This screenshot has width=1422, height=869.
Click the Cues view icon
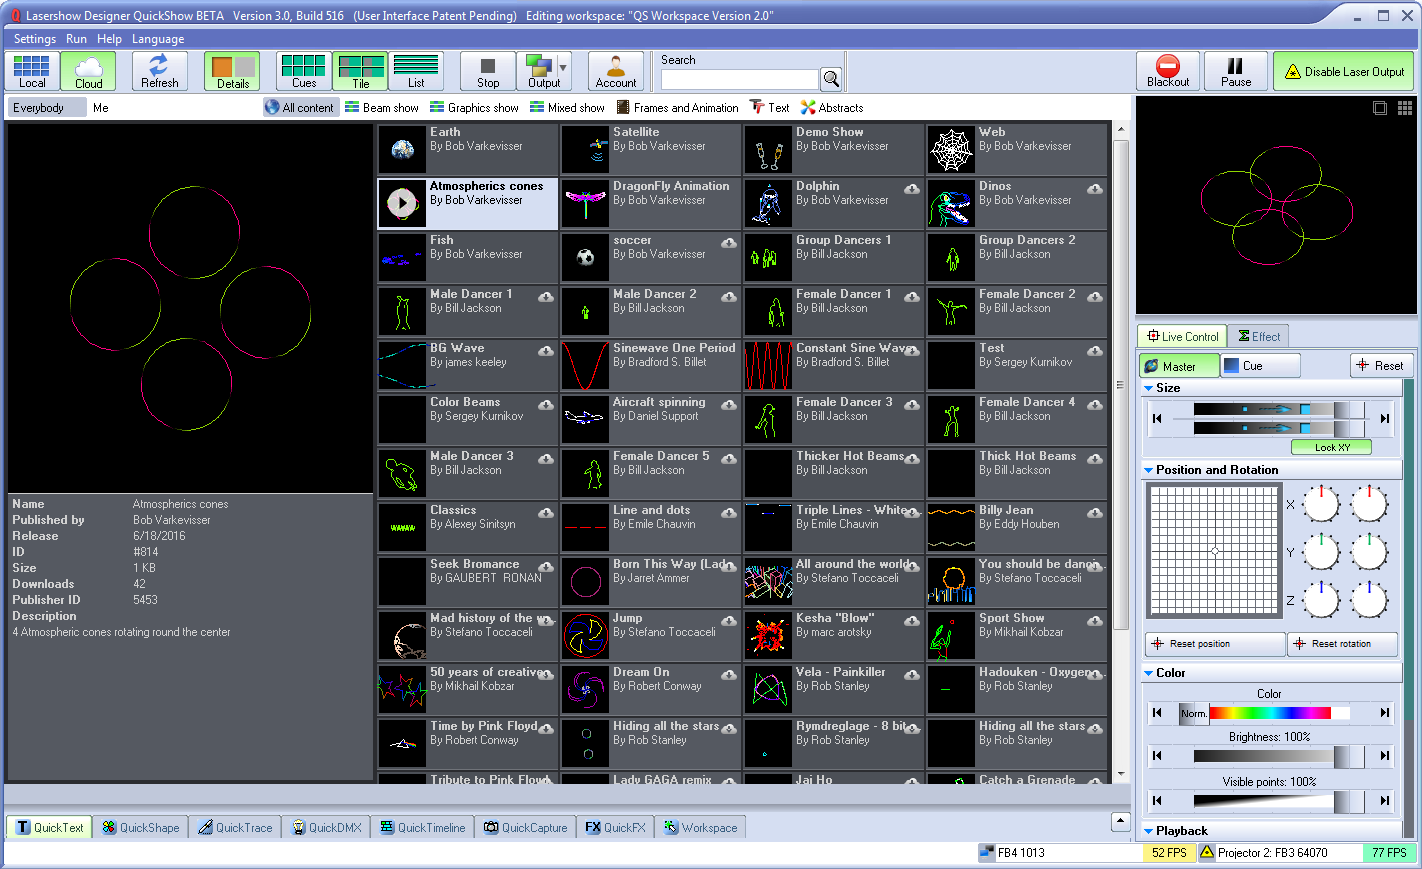[x=304, y=71]
